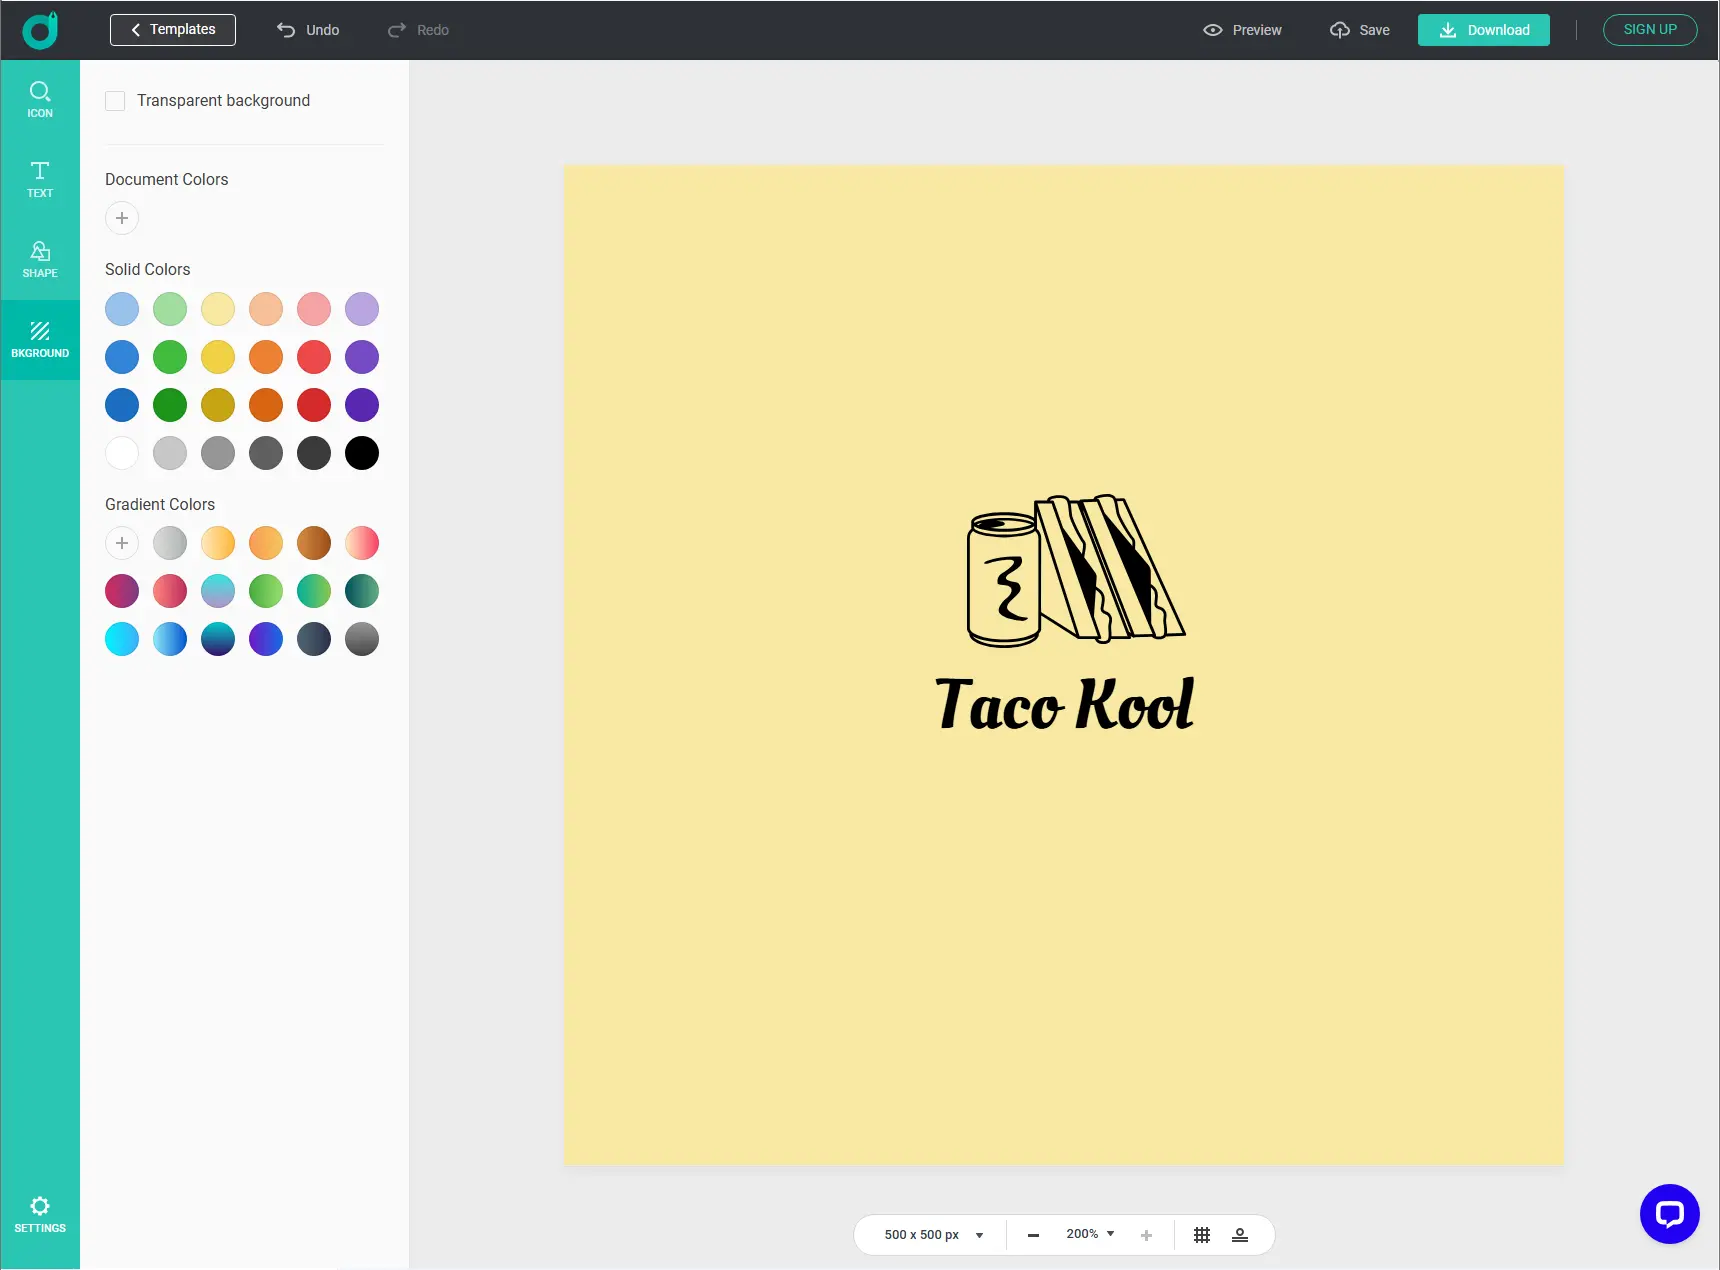Choose the bright yellow solid swatch

[218, 357]
